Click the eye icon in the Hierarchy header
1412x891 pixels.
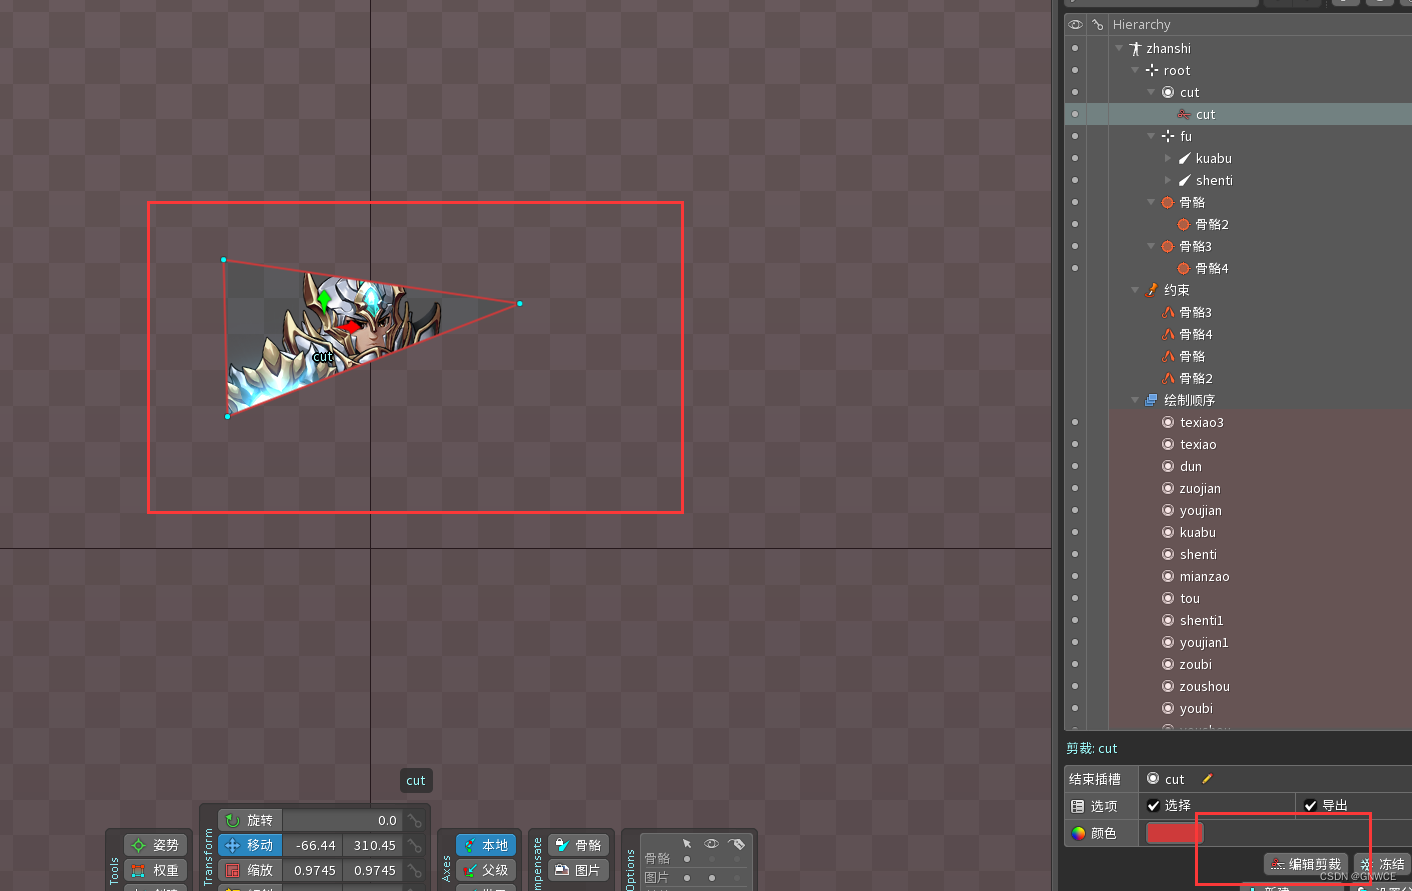(x=1075, y=24)
